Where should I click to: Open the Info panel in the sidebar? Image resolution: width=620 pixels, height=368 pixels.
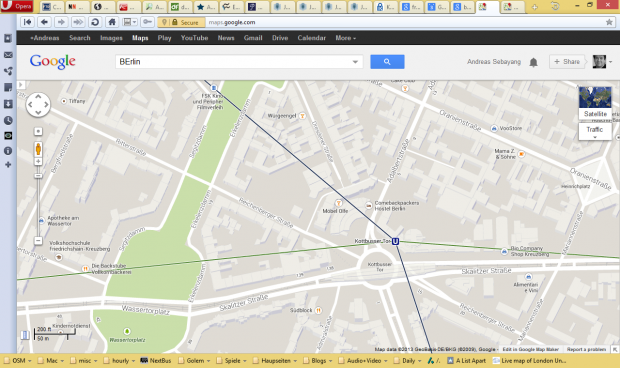point(8,151)
